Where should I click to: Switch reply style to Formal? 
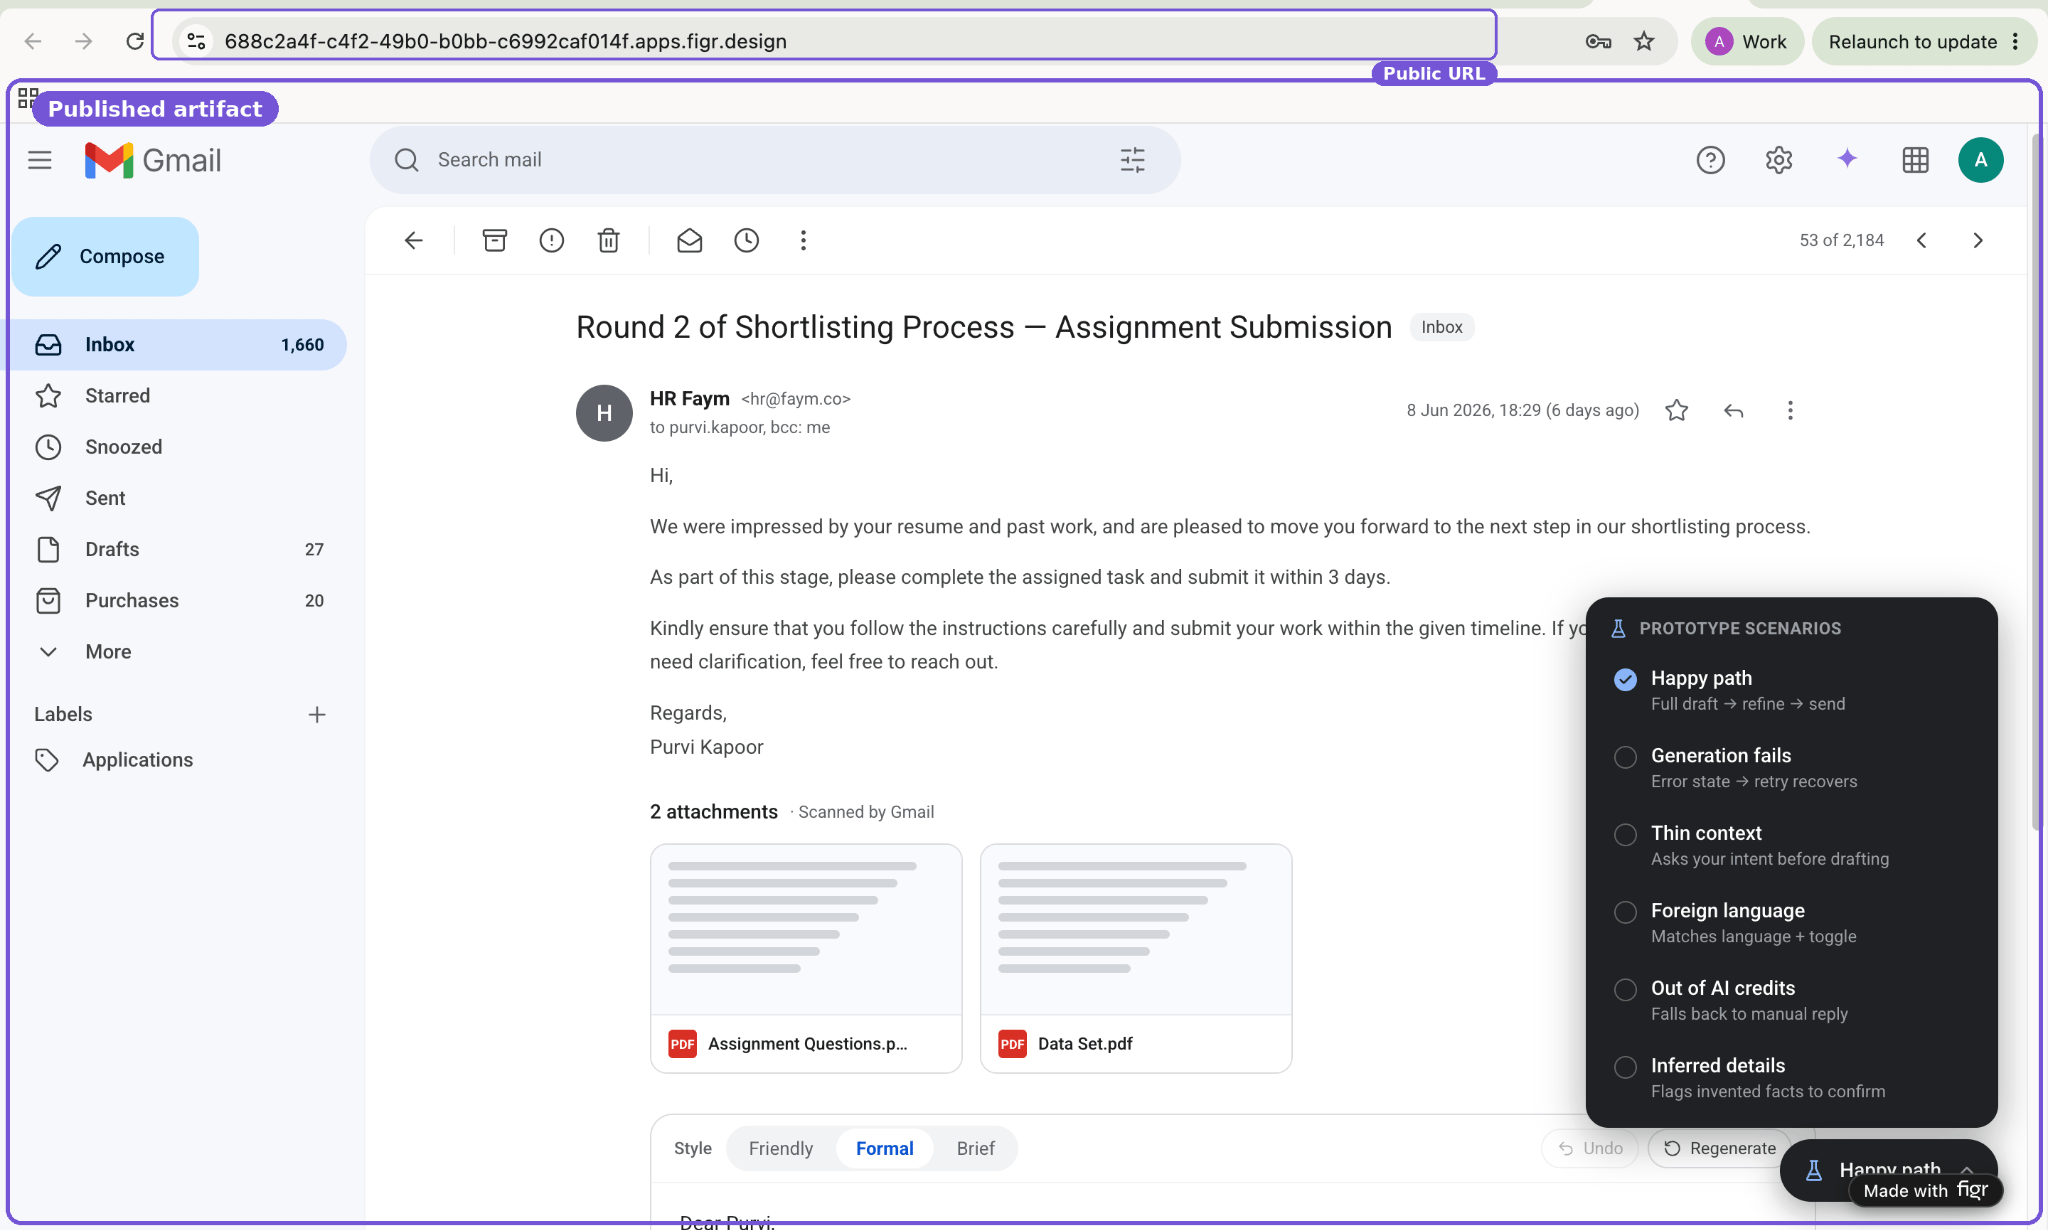point(885,1148)
